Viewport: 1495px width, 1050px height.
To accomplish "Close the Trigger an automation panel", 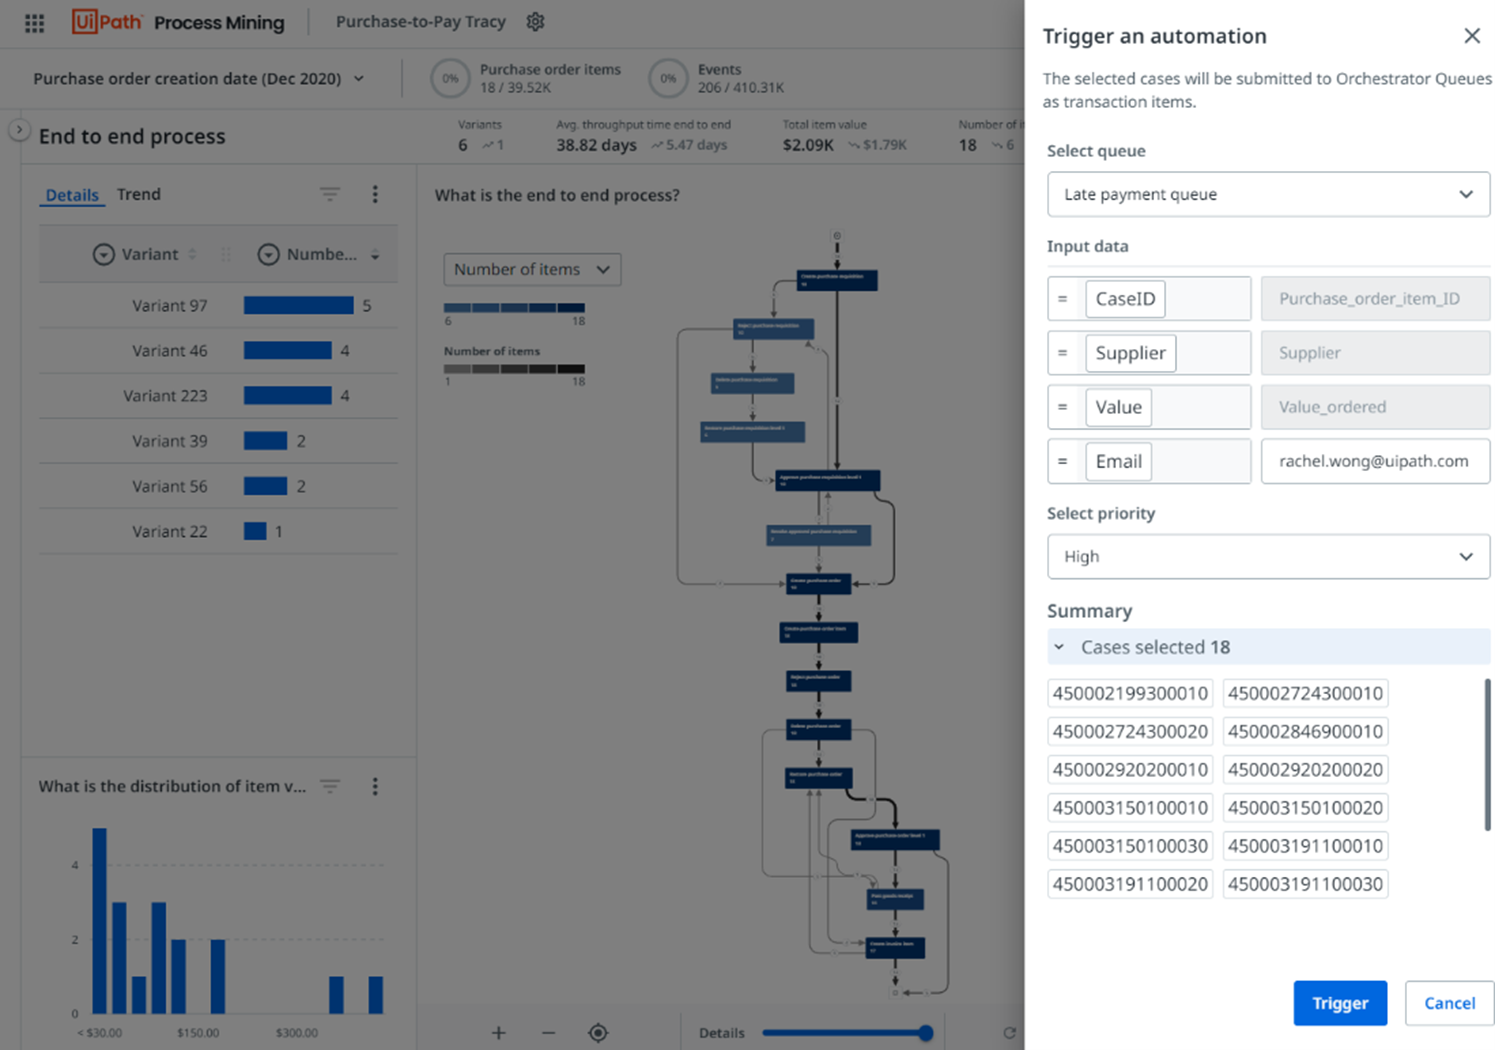I will coord(1472,36).
